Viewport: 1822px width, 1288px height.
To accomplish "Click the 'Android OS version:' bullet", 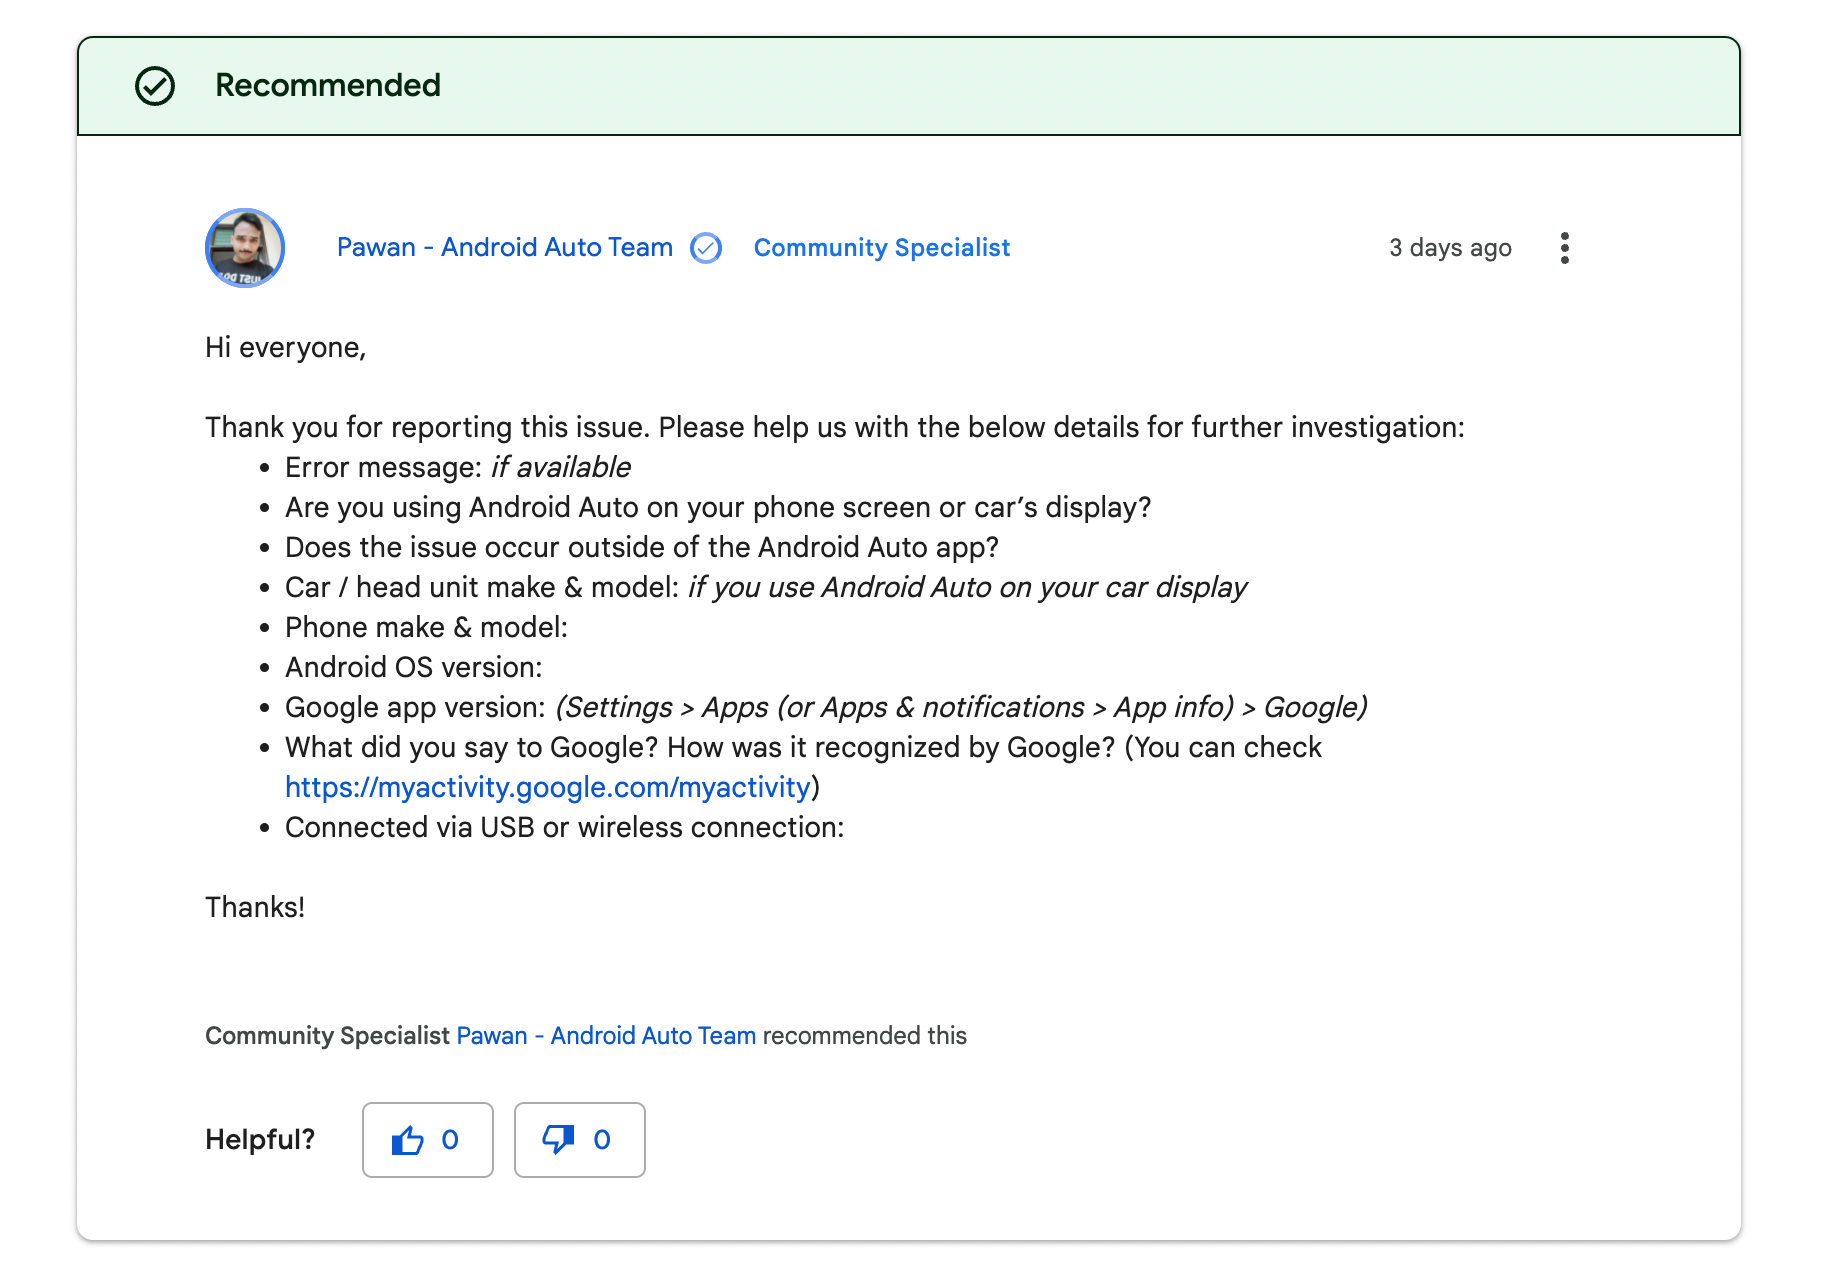I will 414,667.
